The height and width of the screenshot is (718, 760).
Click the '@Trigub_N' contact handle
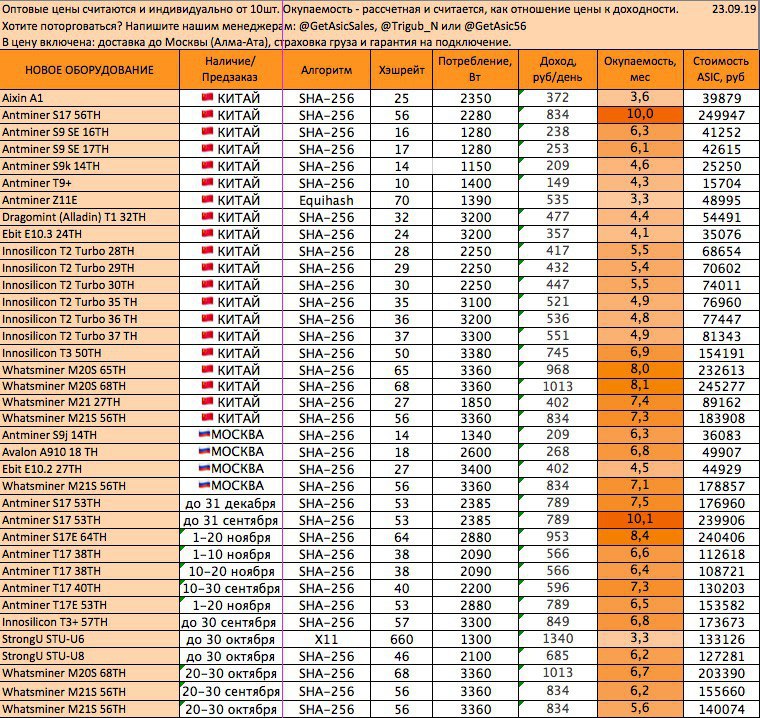410,26
